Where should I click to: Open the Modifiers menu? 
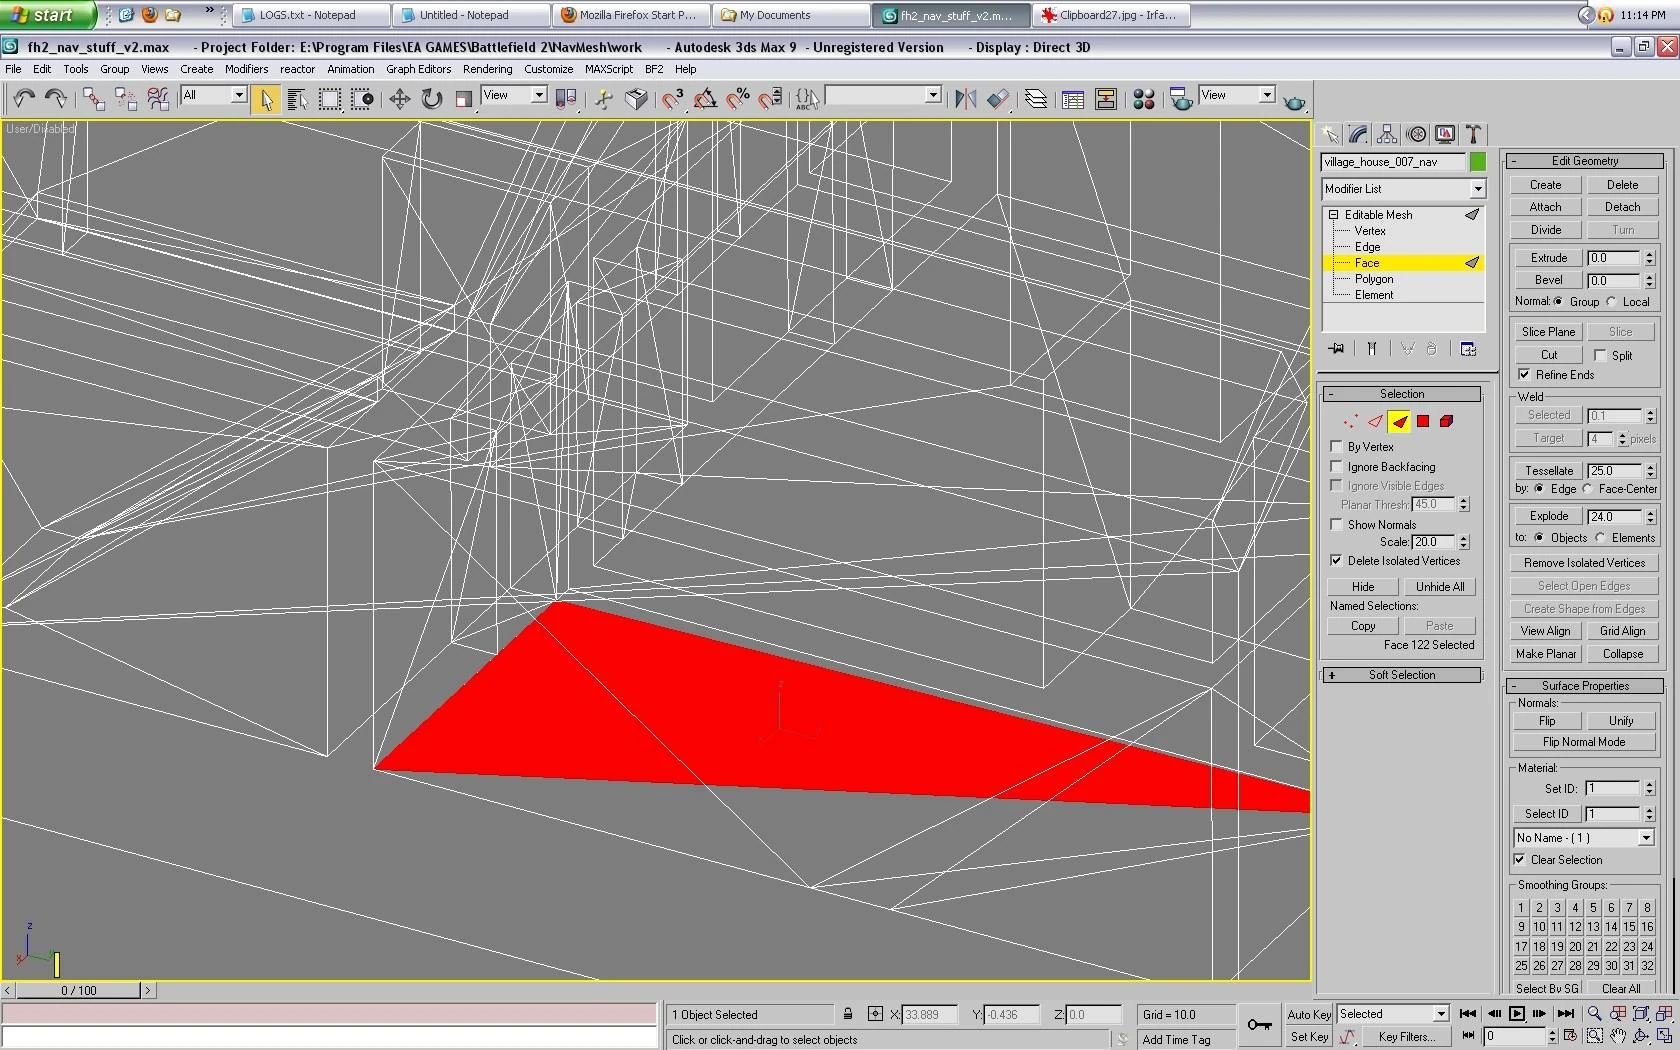click(246, 69)
